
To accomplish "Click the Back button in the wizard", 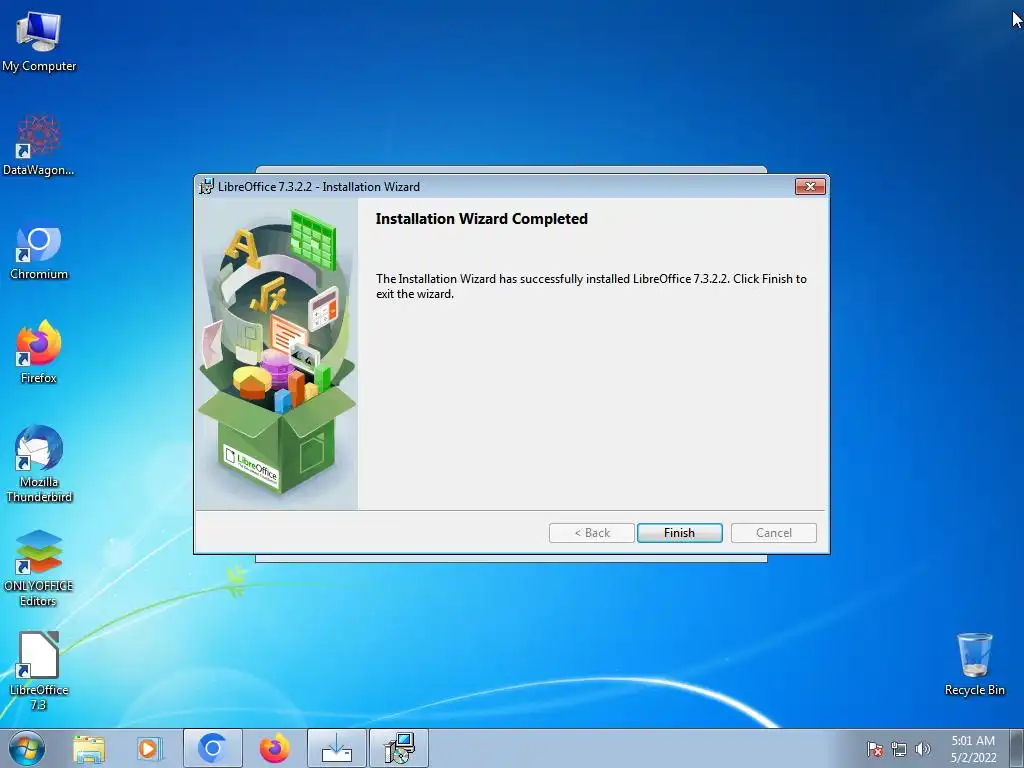I will (592, 533).
